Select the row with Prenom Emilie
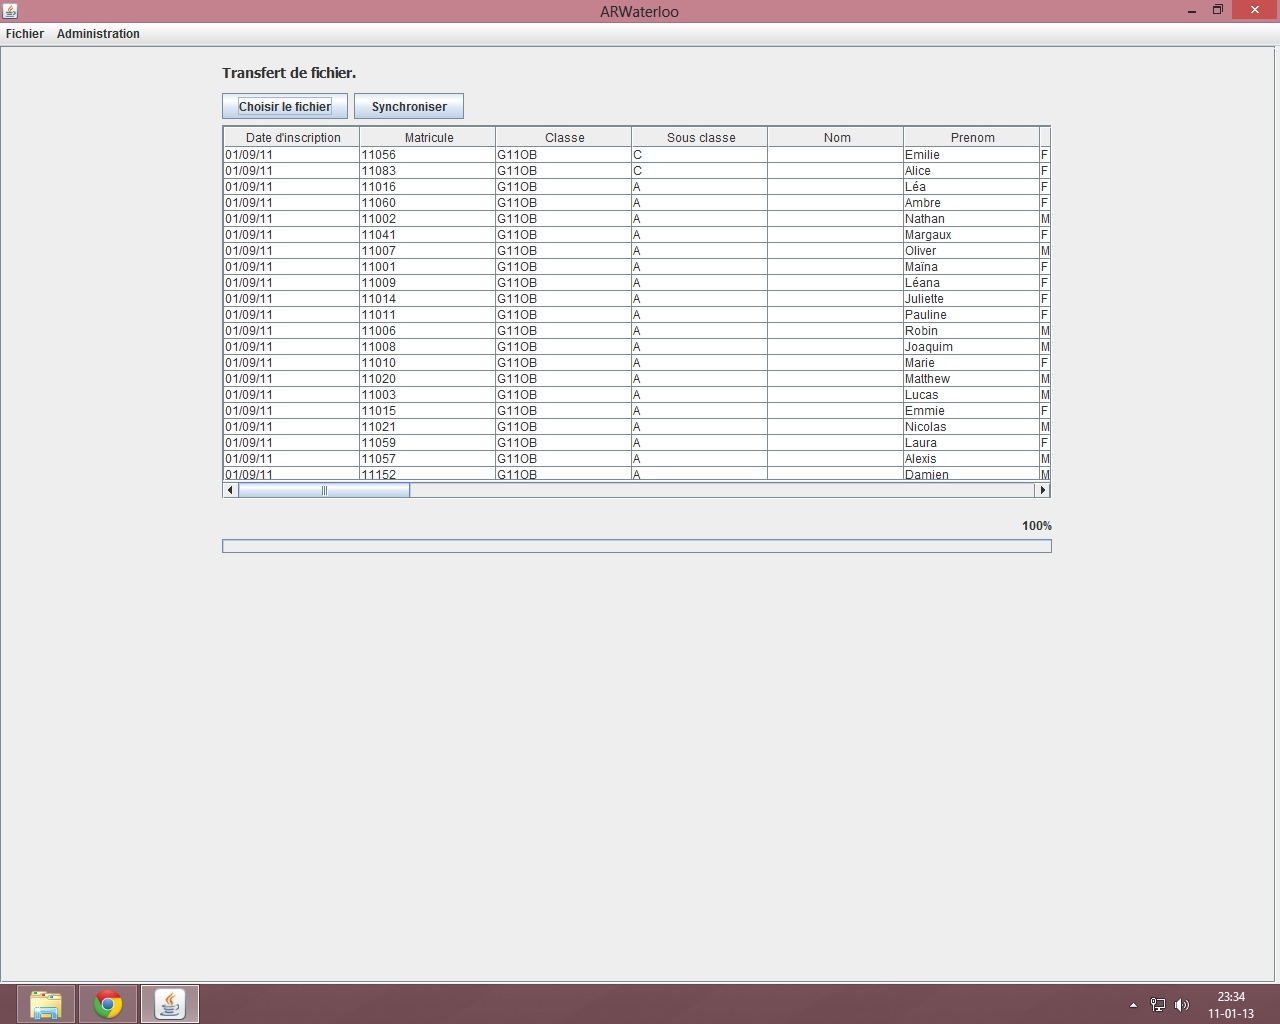The height and width of the screenshot is (1024, 1280). point(970,155)
